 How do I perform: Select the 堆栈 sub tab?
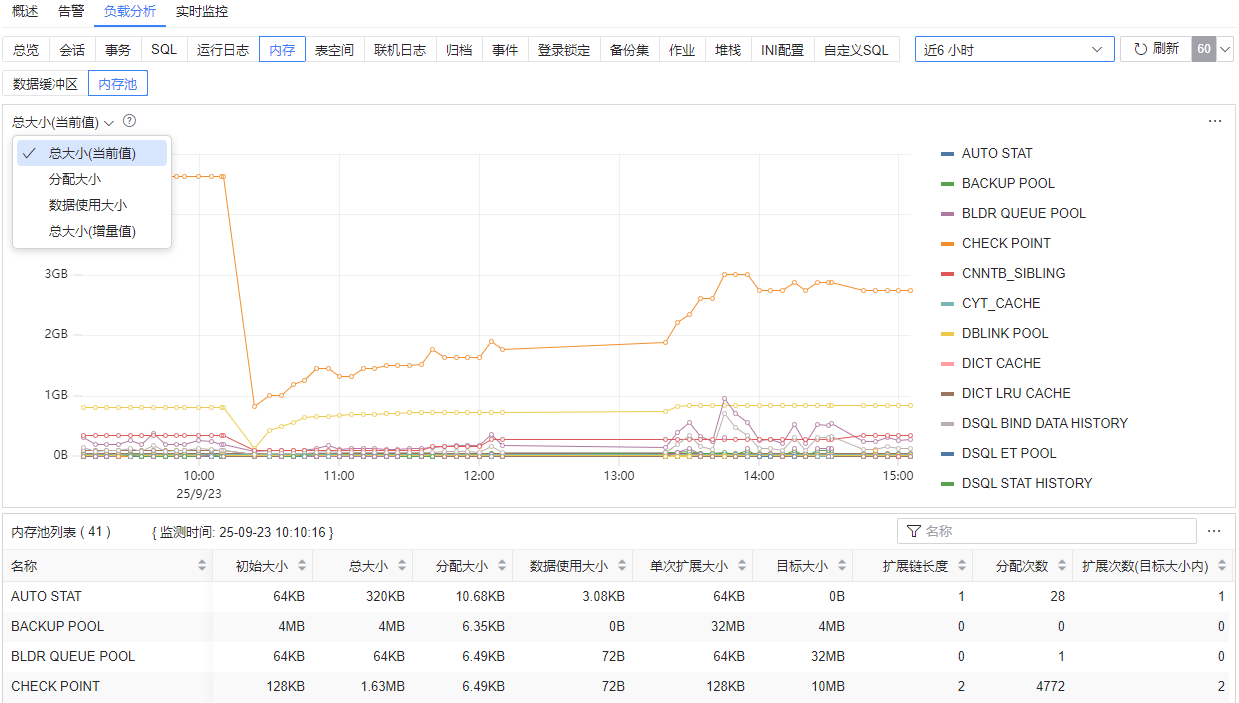click(x=728, y=50)
